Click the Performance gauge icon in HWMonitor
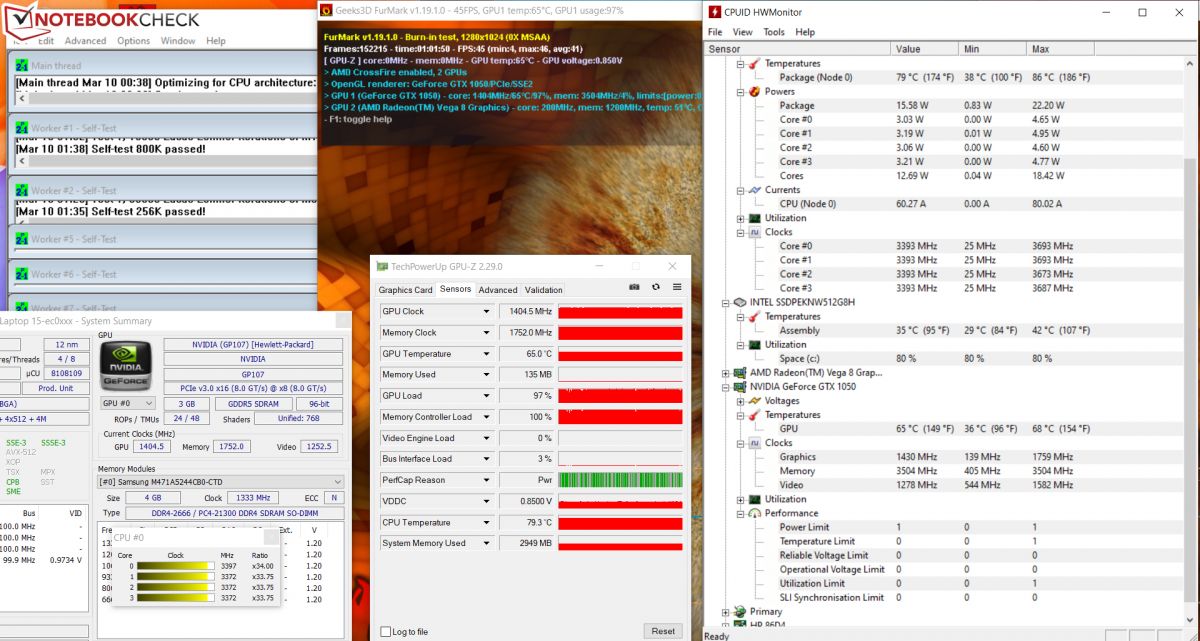This screenshot has height=641, width=1200. coord(754,513)
